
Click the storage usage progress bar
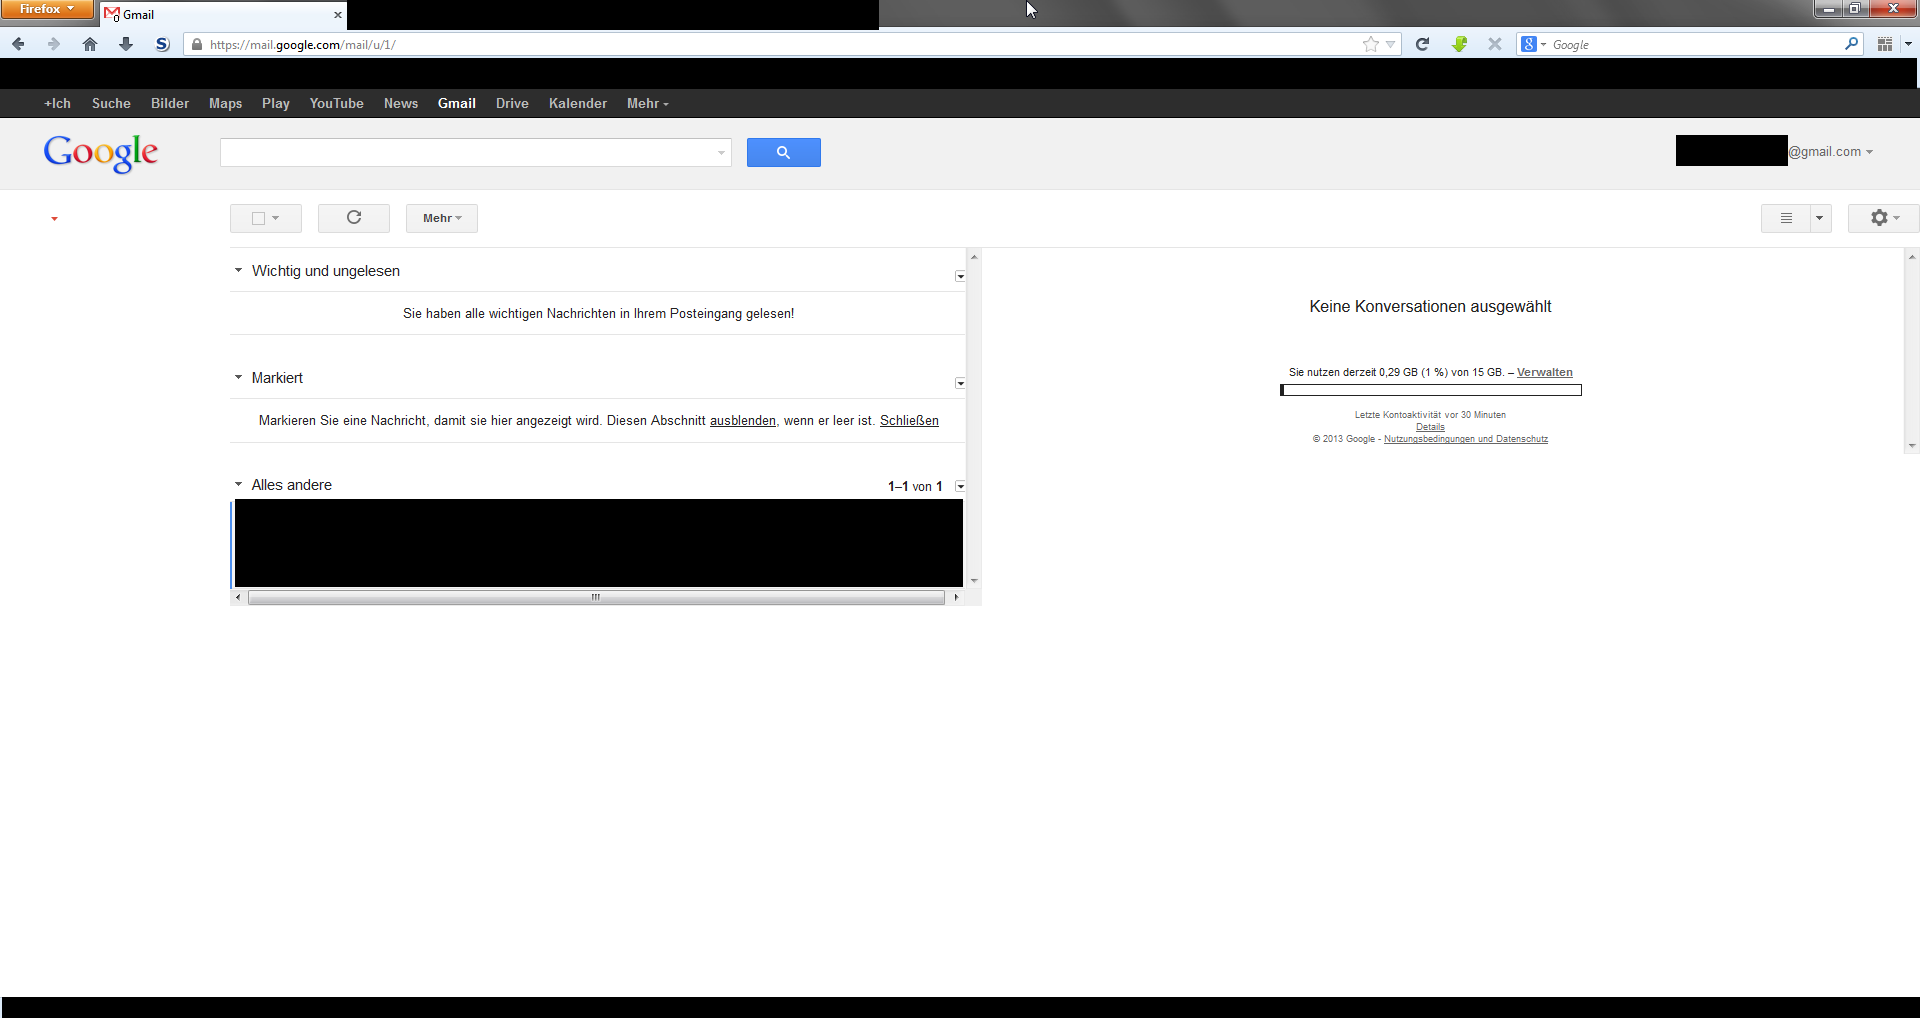[x=1431, y=390]
